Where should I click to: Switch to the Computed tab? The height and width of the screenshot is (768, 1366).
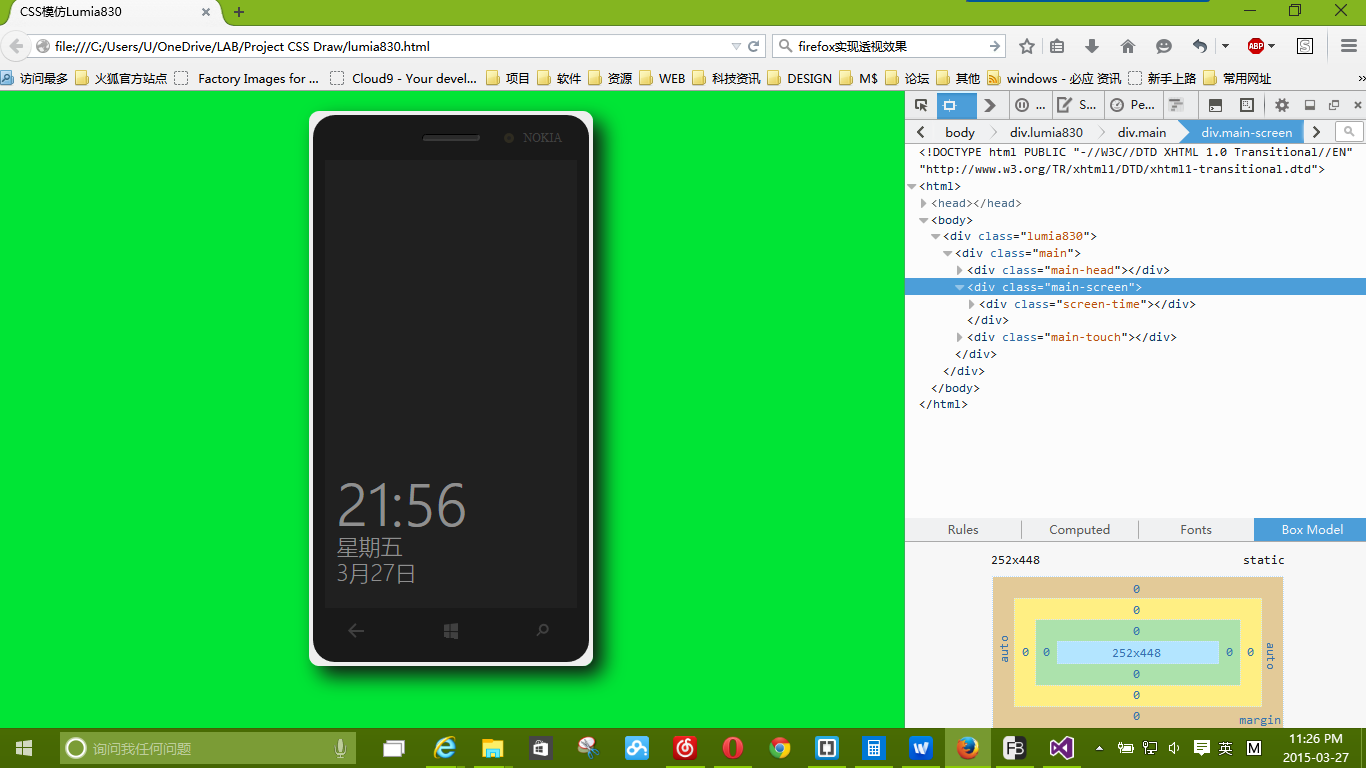pyautogui.click(x=1079, y=530)
